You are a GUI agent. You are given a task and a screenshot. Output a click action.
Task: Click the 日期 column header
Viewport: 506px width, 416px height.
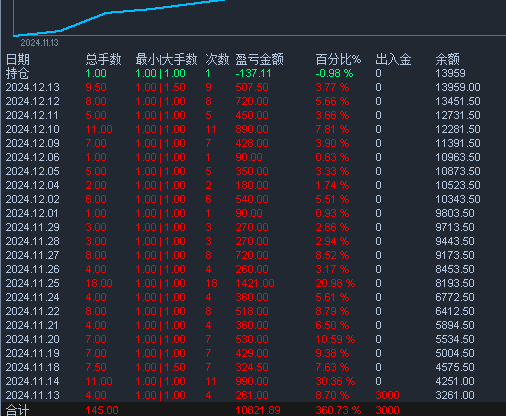pos(18,59)
